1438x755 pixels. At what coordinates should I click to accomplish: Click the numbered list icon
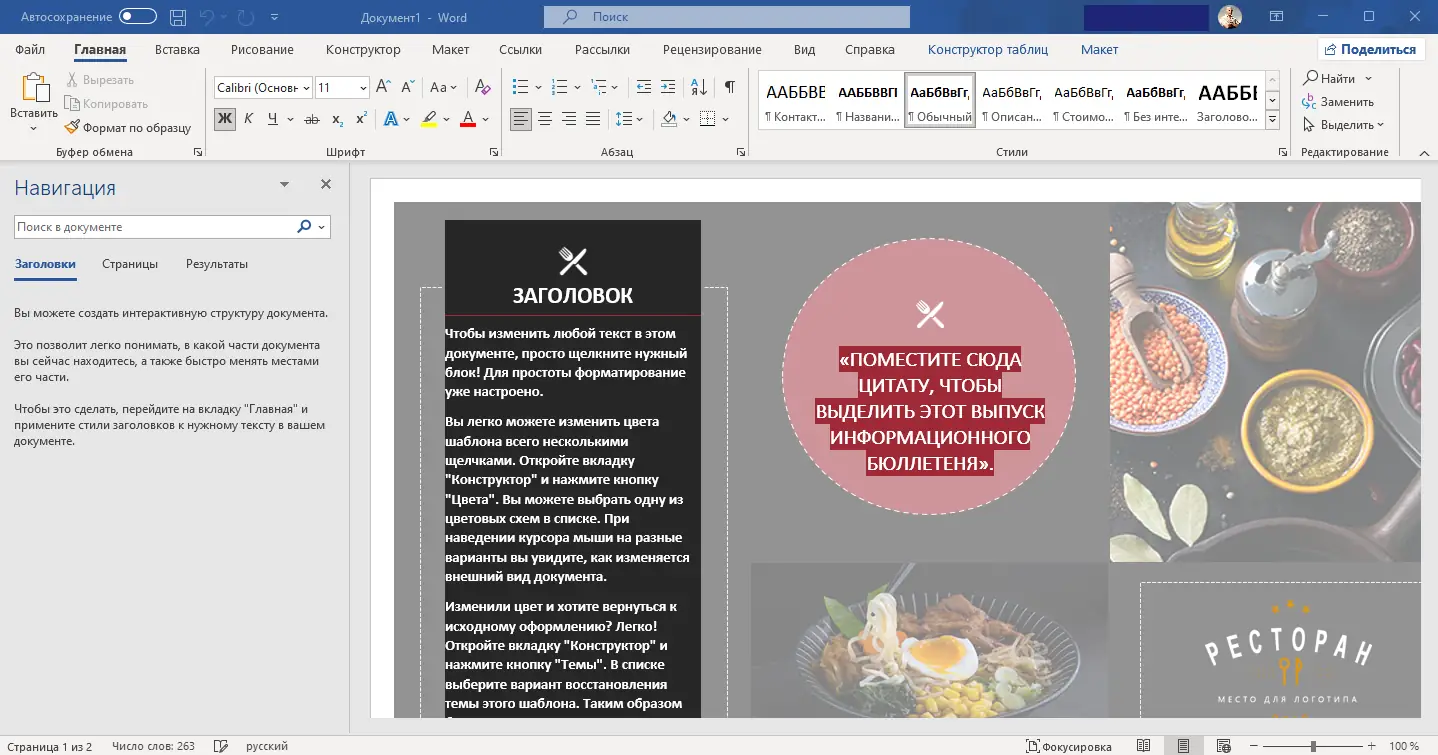560,87
